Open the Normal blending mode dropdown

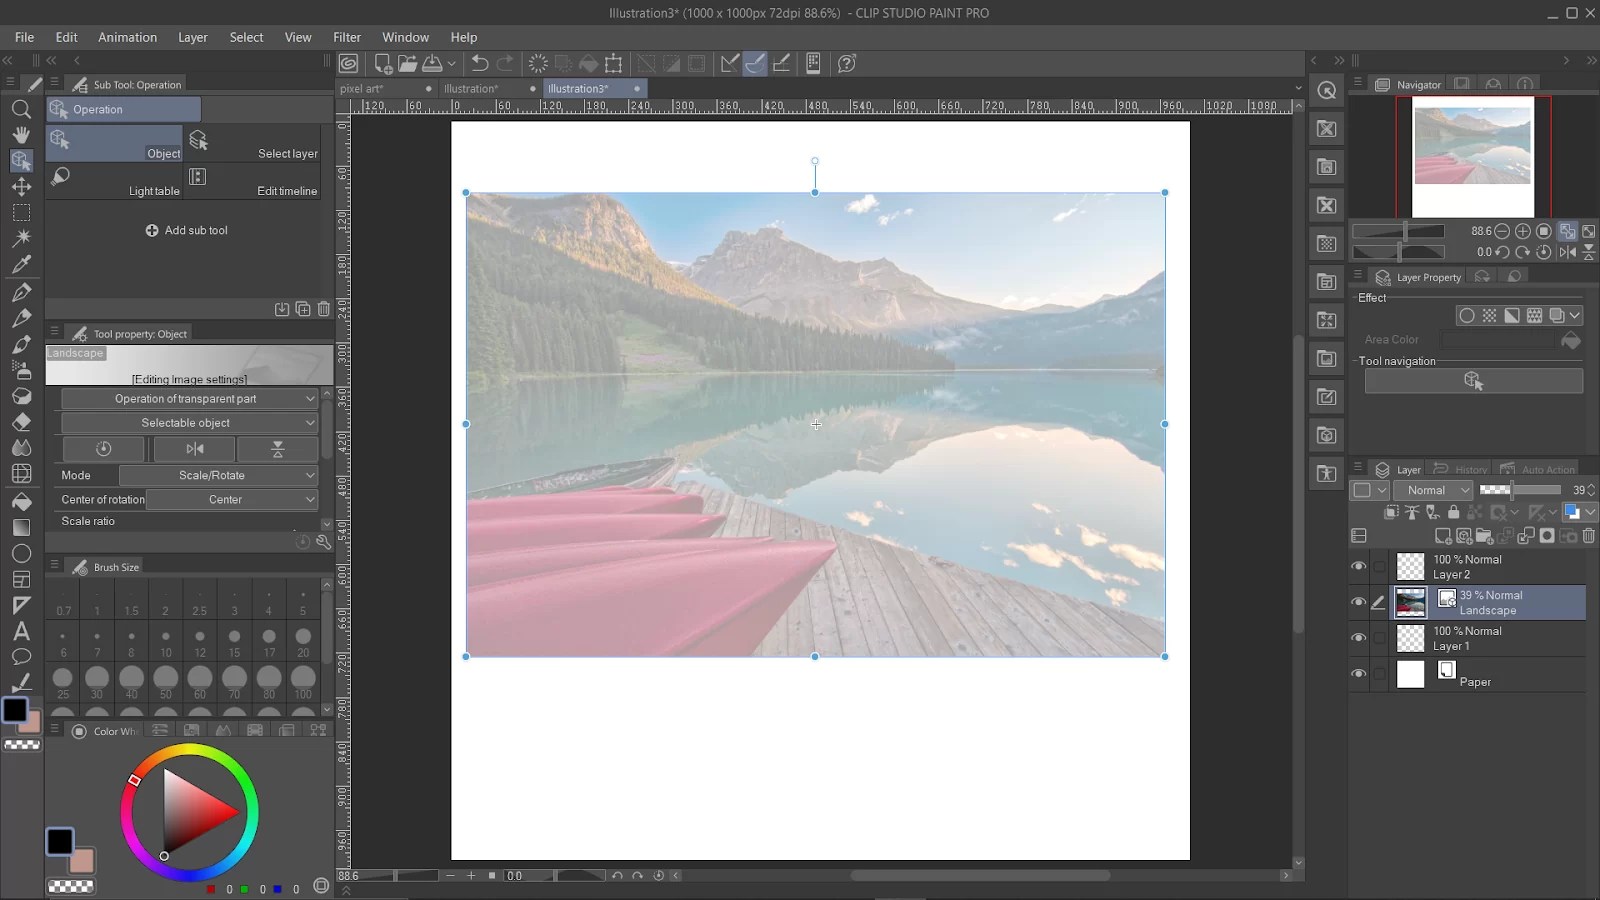click(1434, 490)
